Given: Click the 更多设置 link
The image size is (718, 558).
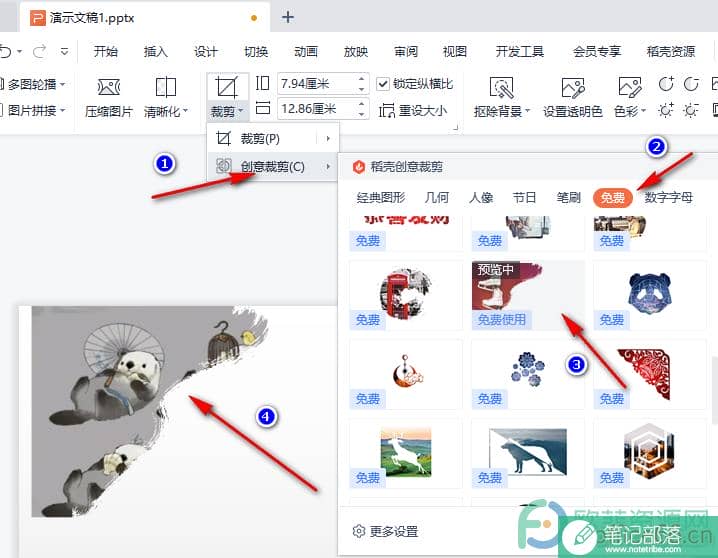Looking at the screenshot, I should tap(394, 531).
